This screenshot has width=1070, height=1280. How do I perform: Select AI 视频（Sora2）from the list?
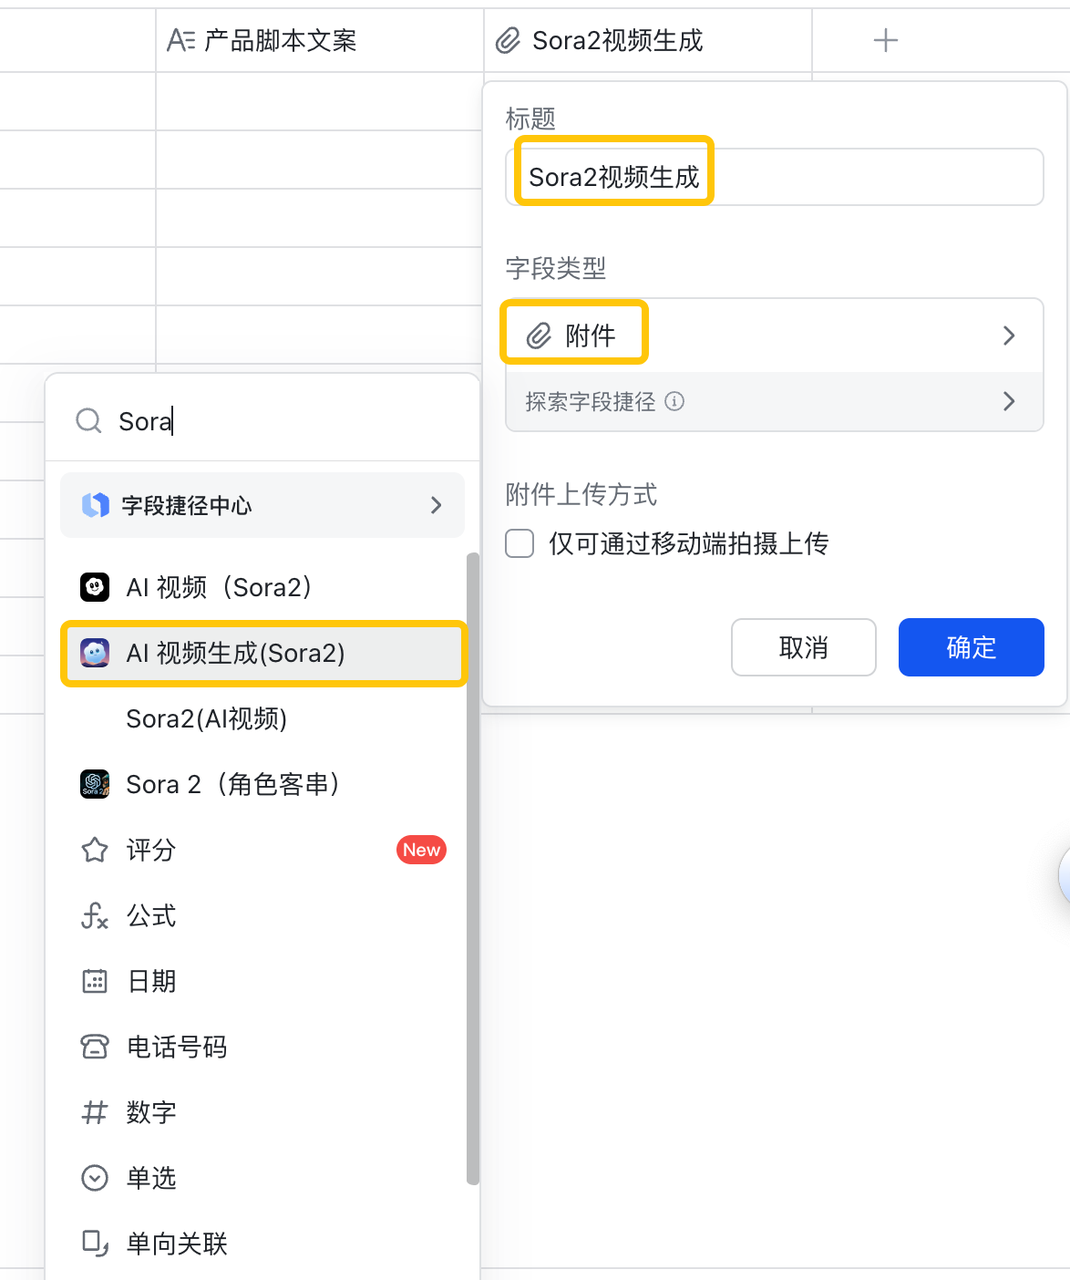262,587
